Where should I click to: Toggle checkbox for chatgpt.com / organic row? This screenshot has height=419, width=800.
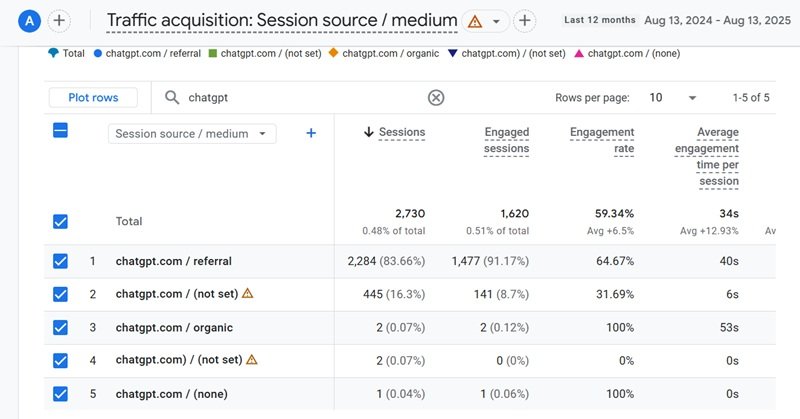(60, 327)
